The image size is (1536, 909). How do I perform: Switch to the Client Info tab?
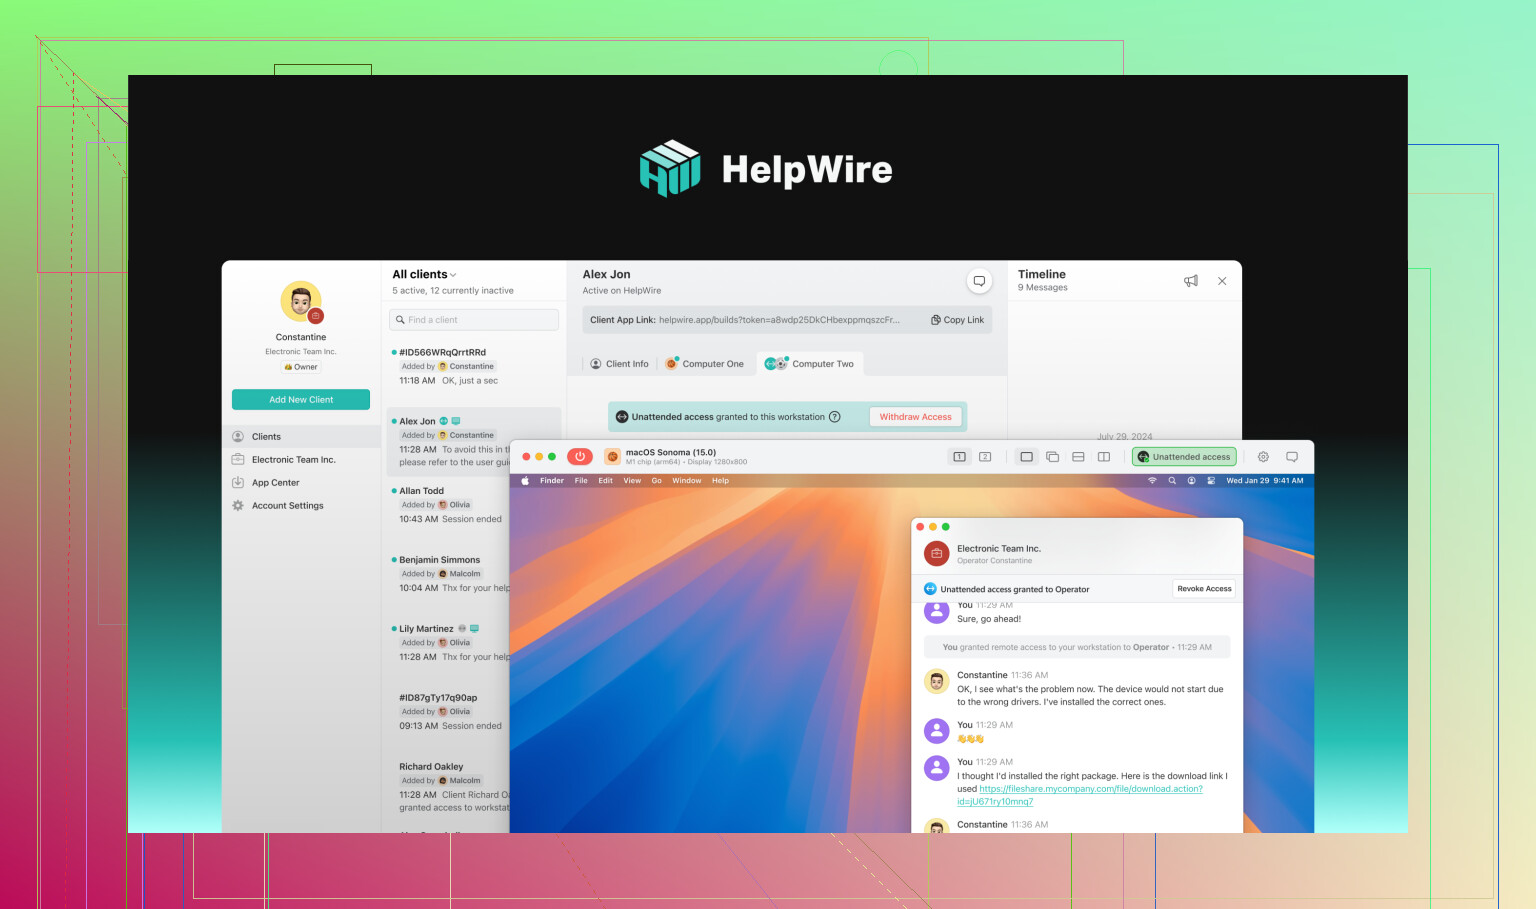click(619, 364)
